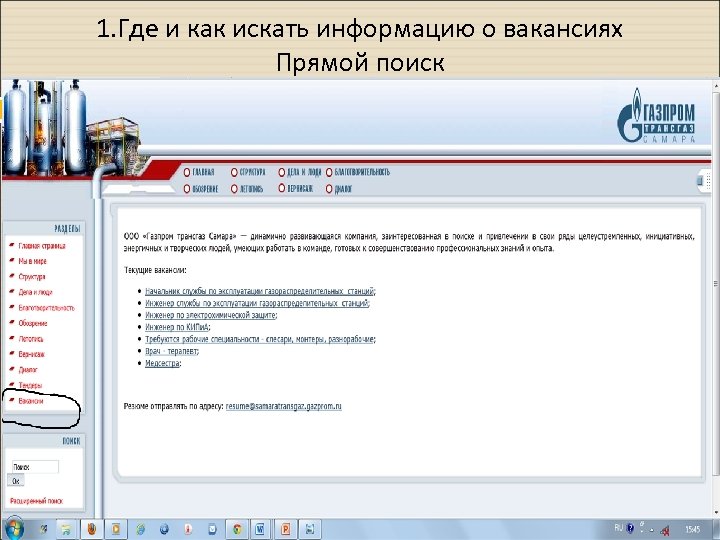720x540 pixels.
Task: Open СТРУКТУРА in the top red-circle menu
Action: [x=248, y=172]
